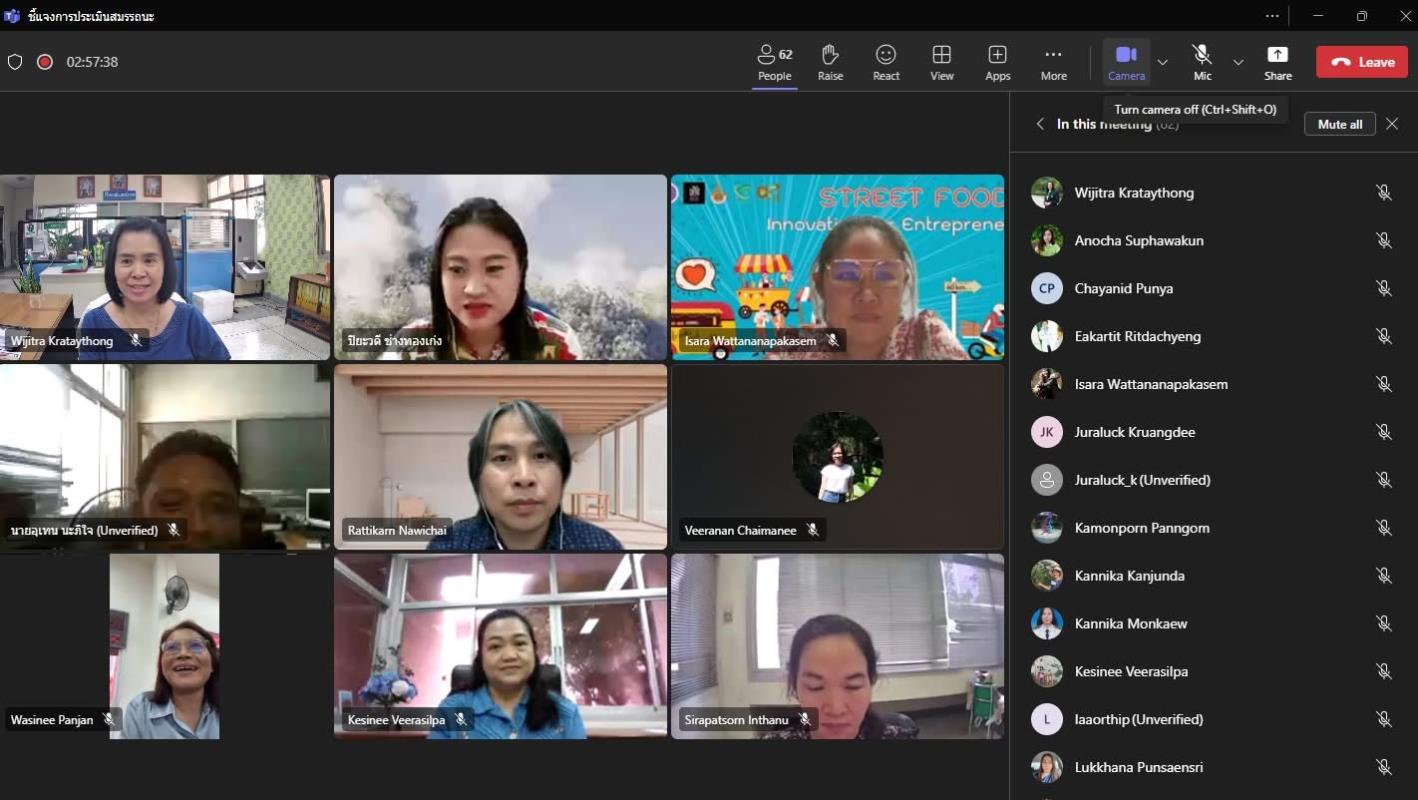Image resolution: width=1418 pixels, height=800 pixels.
Task: Toggle mic icon next to Chayanid Punya
Action: pyautogui.click(x=1384, y=289)
